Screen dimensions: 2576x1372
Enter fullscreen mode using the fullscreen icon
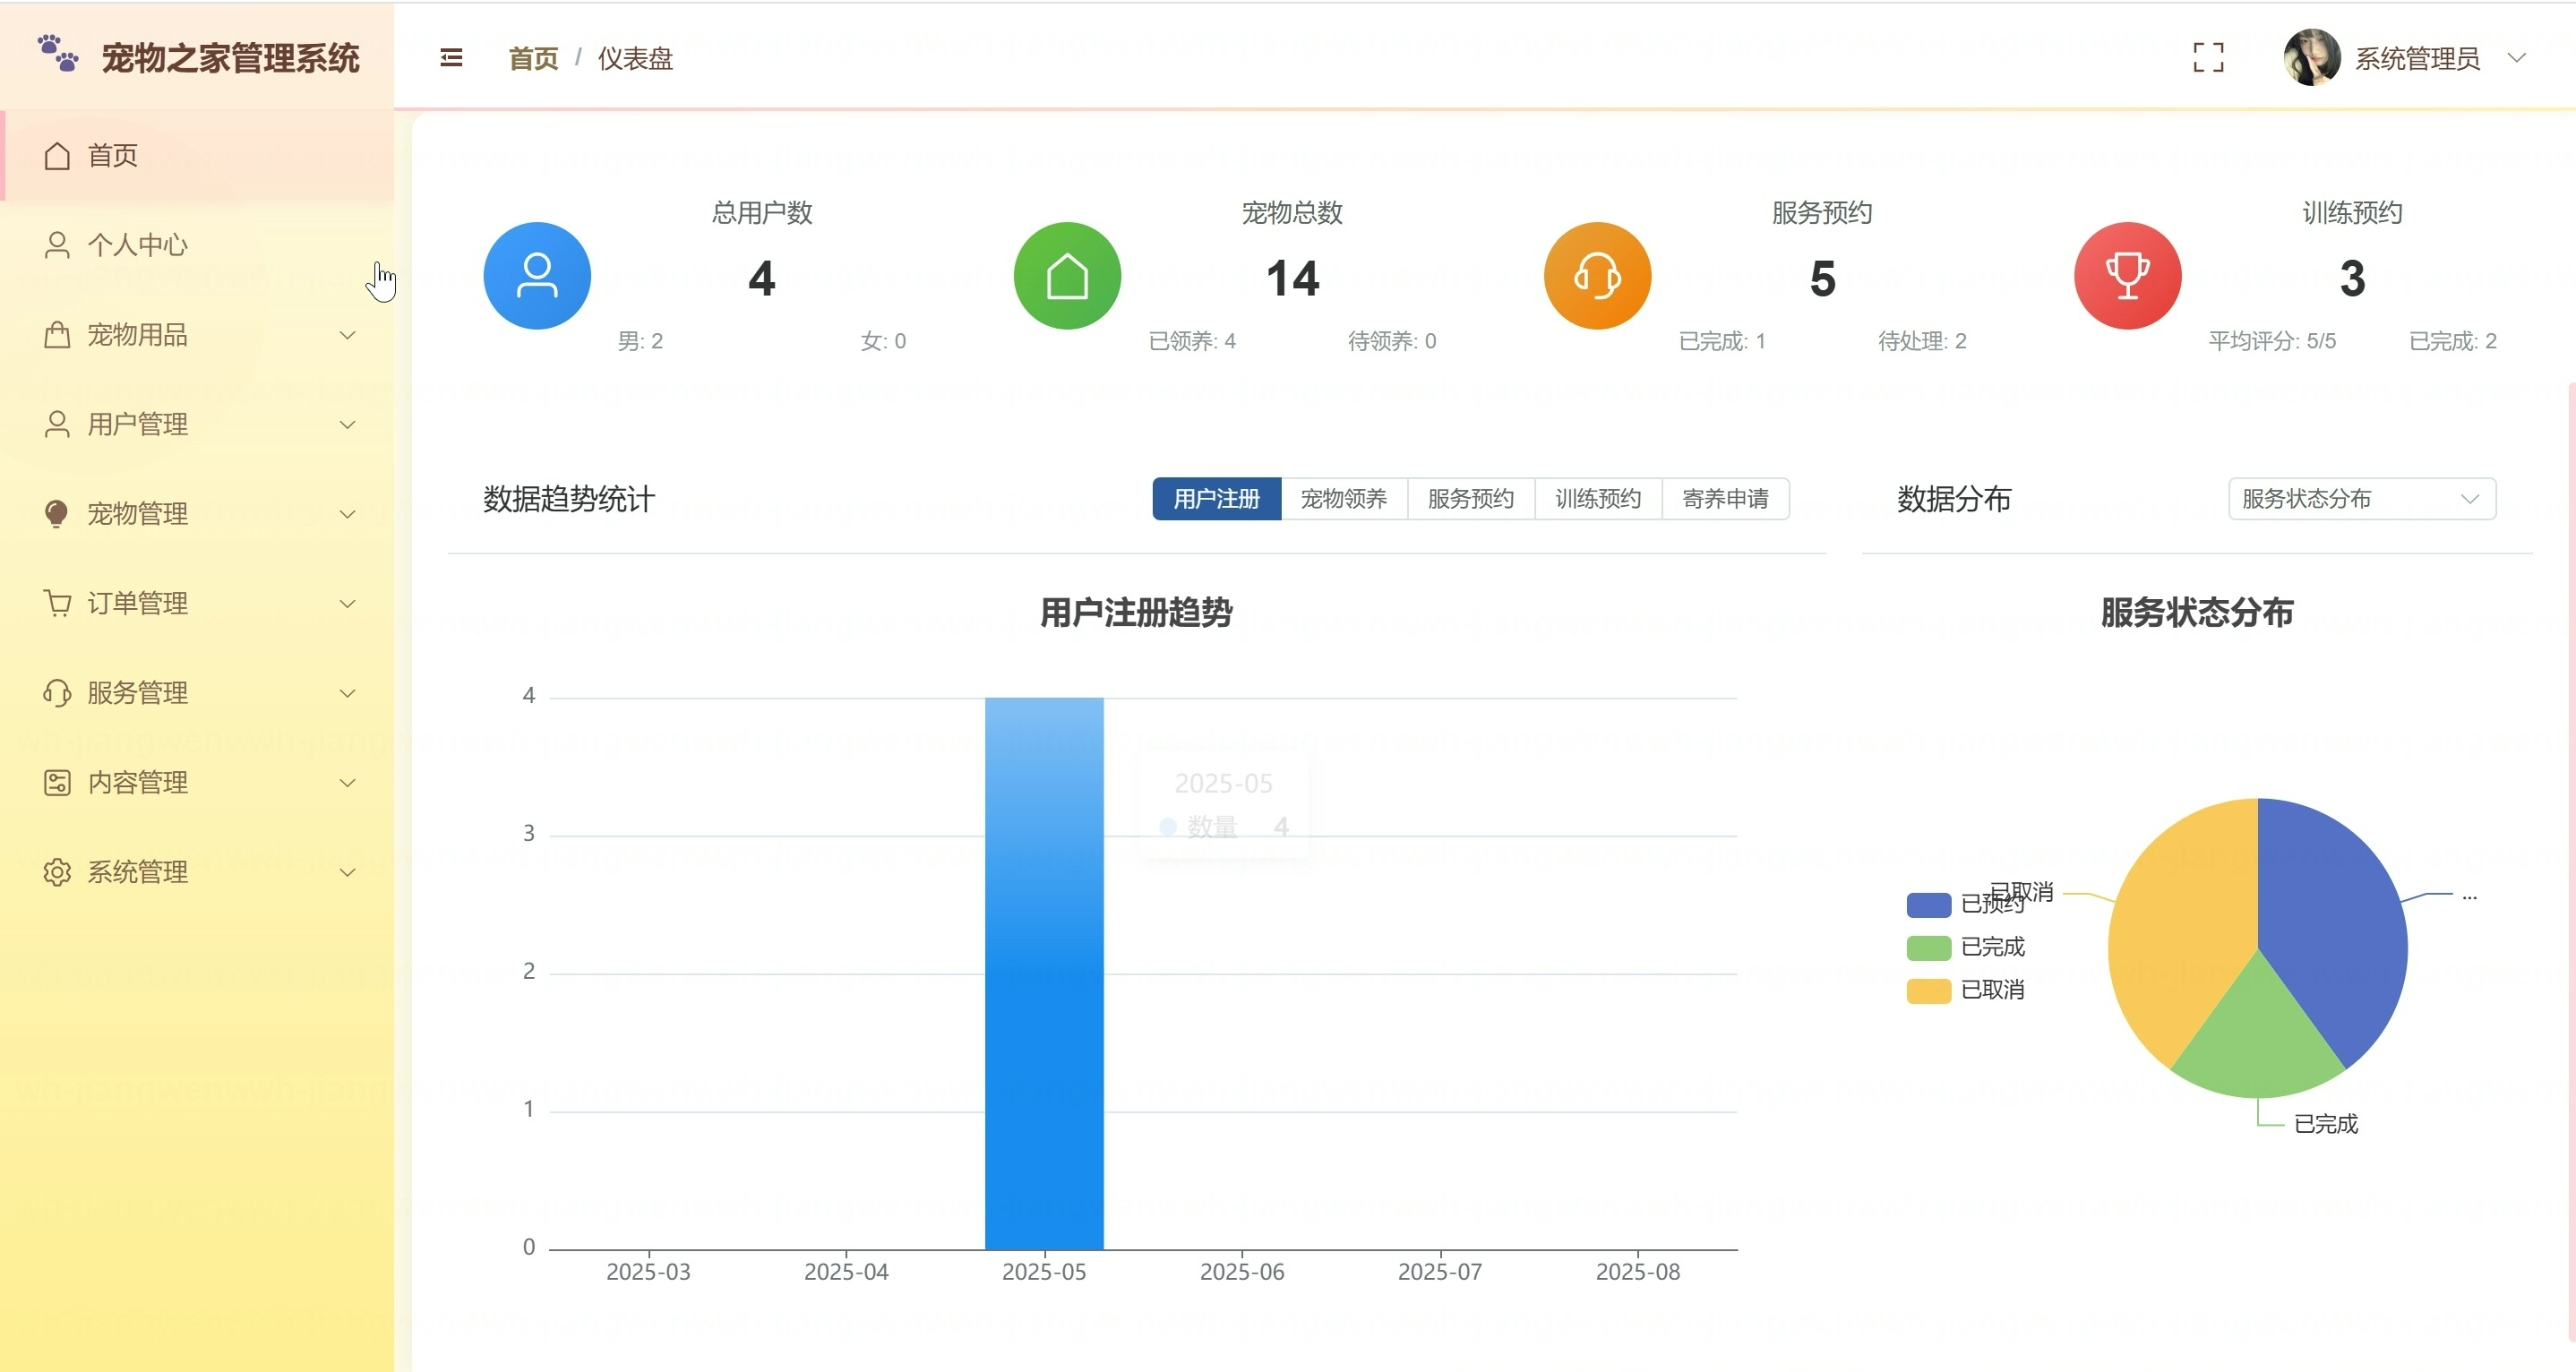pos(2208,58)
